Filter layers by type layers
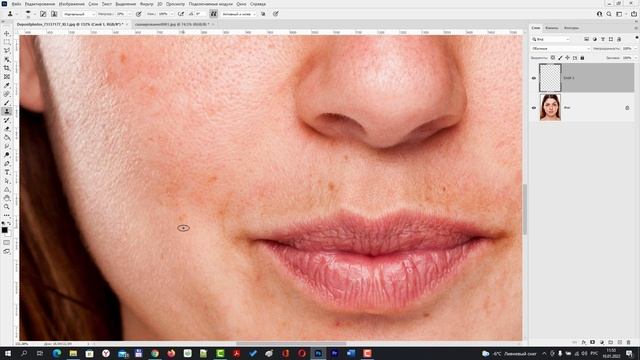640x360 pixels. 603,39
